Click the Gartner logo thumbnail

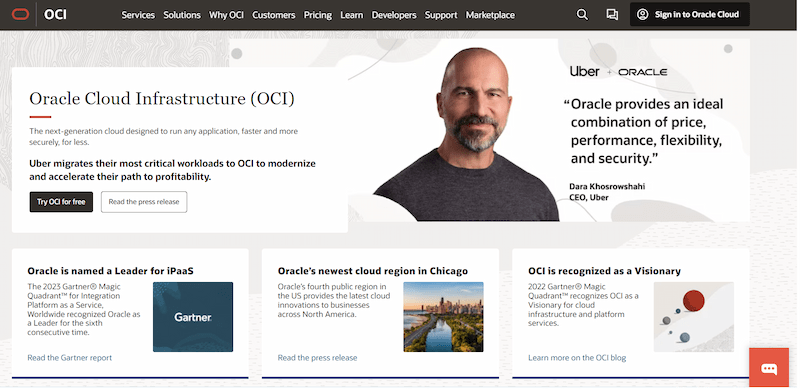[193, 317]
